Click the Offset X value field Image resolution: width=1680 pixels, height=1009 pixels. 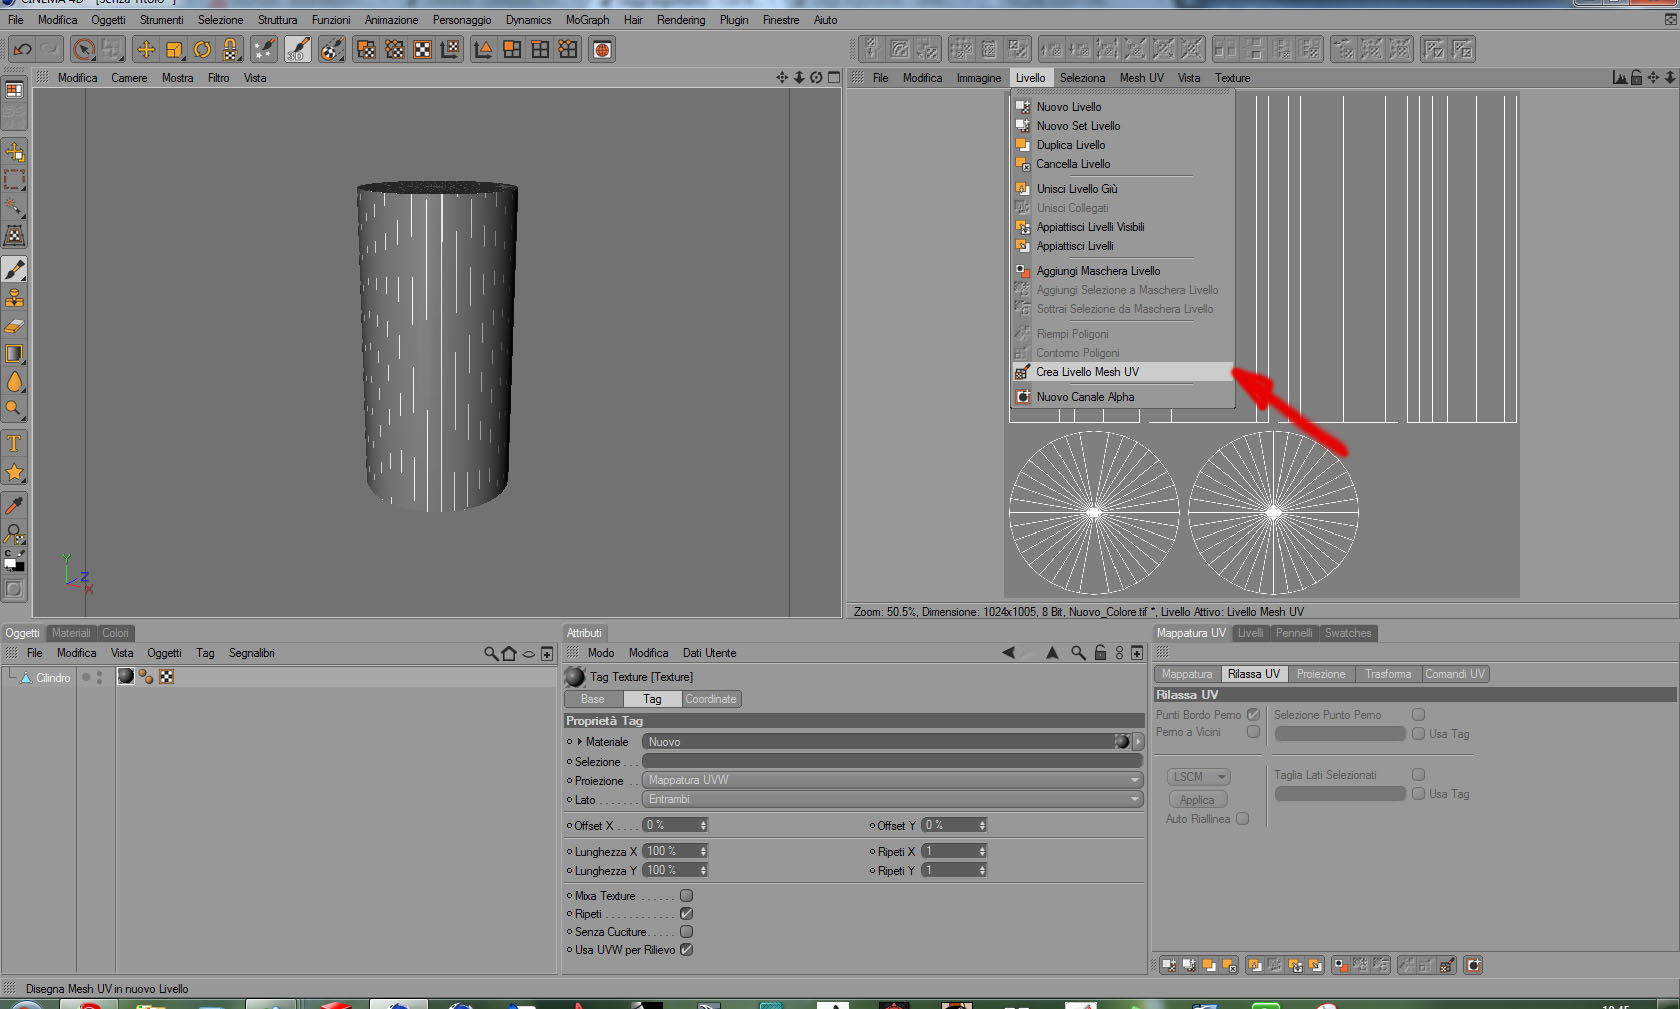click(670, 825)
